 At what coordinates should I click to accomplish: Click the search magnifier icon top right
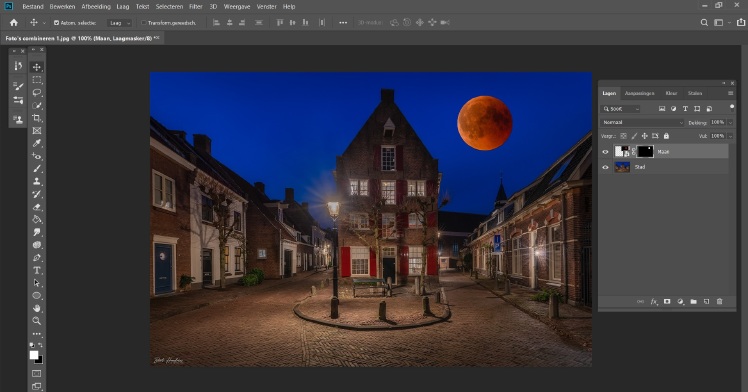tap(704, 22)
